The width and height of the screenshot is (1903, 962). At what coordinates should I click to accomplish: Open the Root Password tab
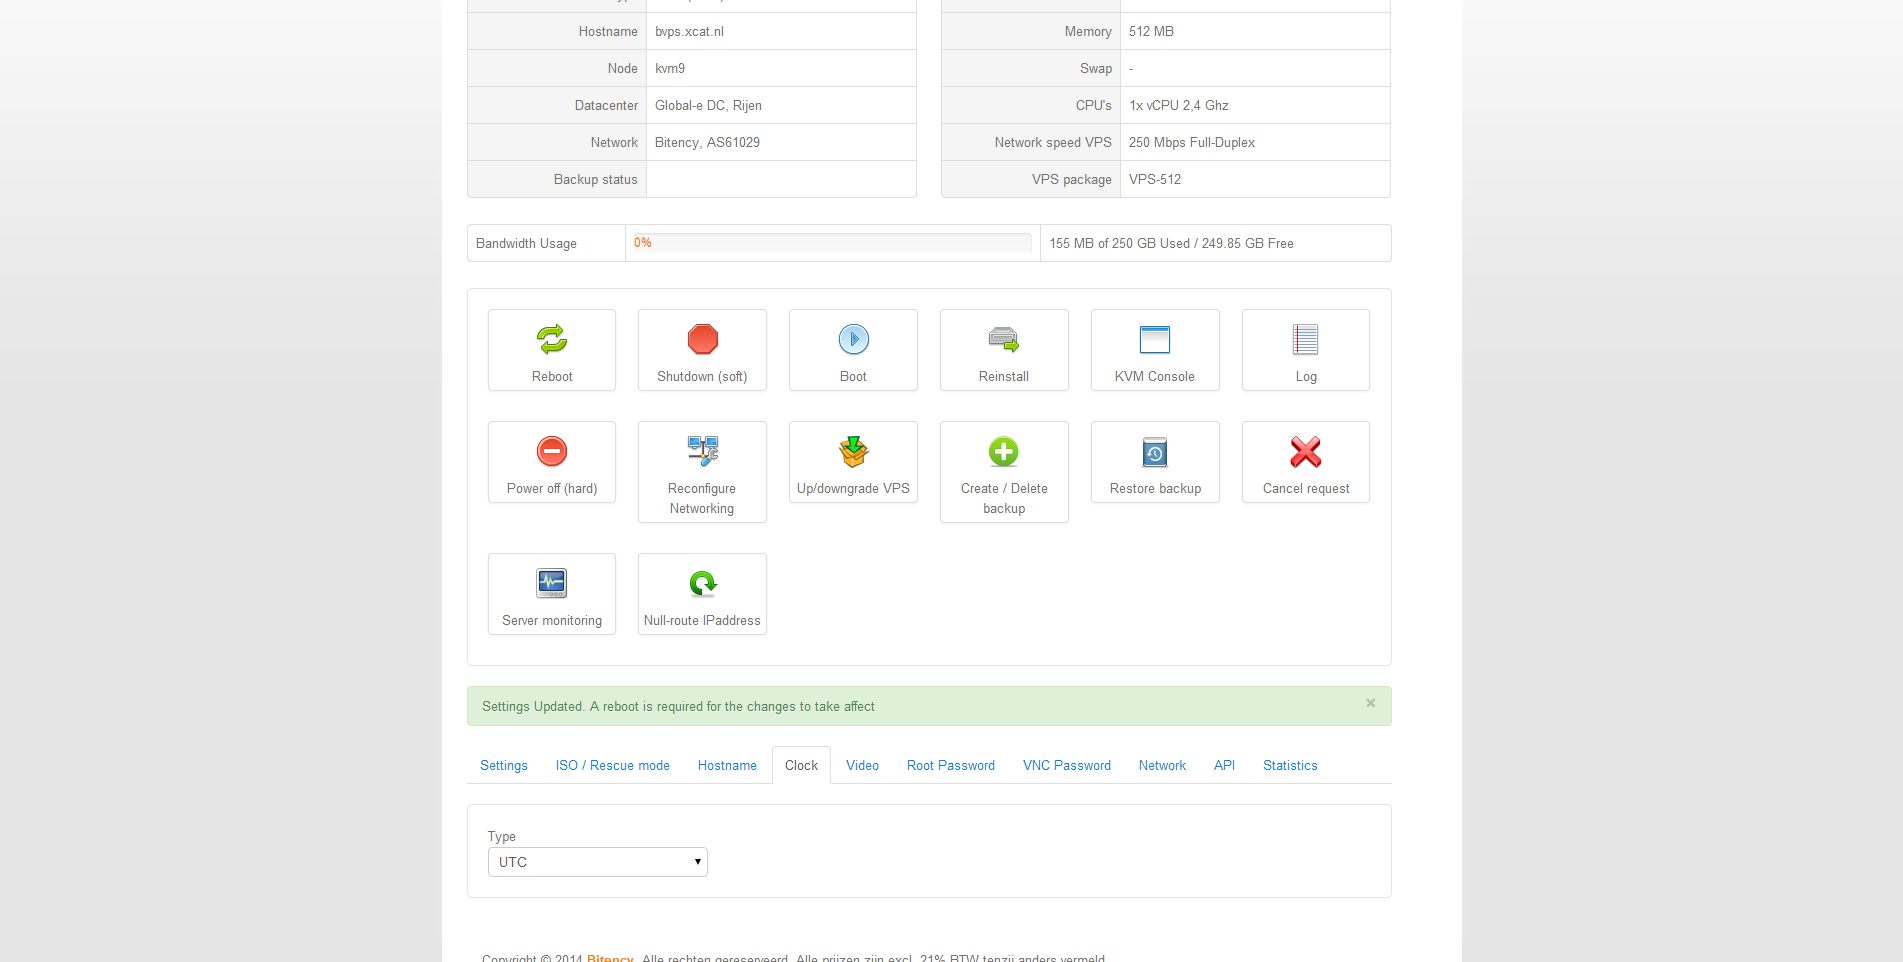950,766
